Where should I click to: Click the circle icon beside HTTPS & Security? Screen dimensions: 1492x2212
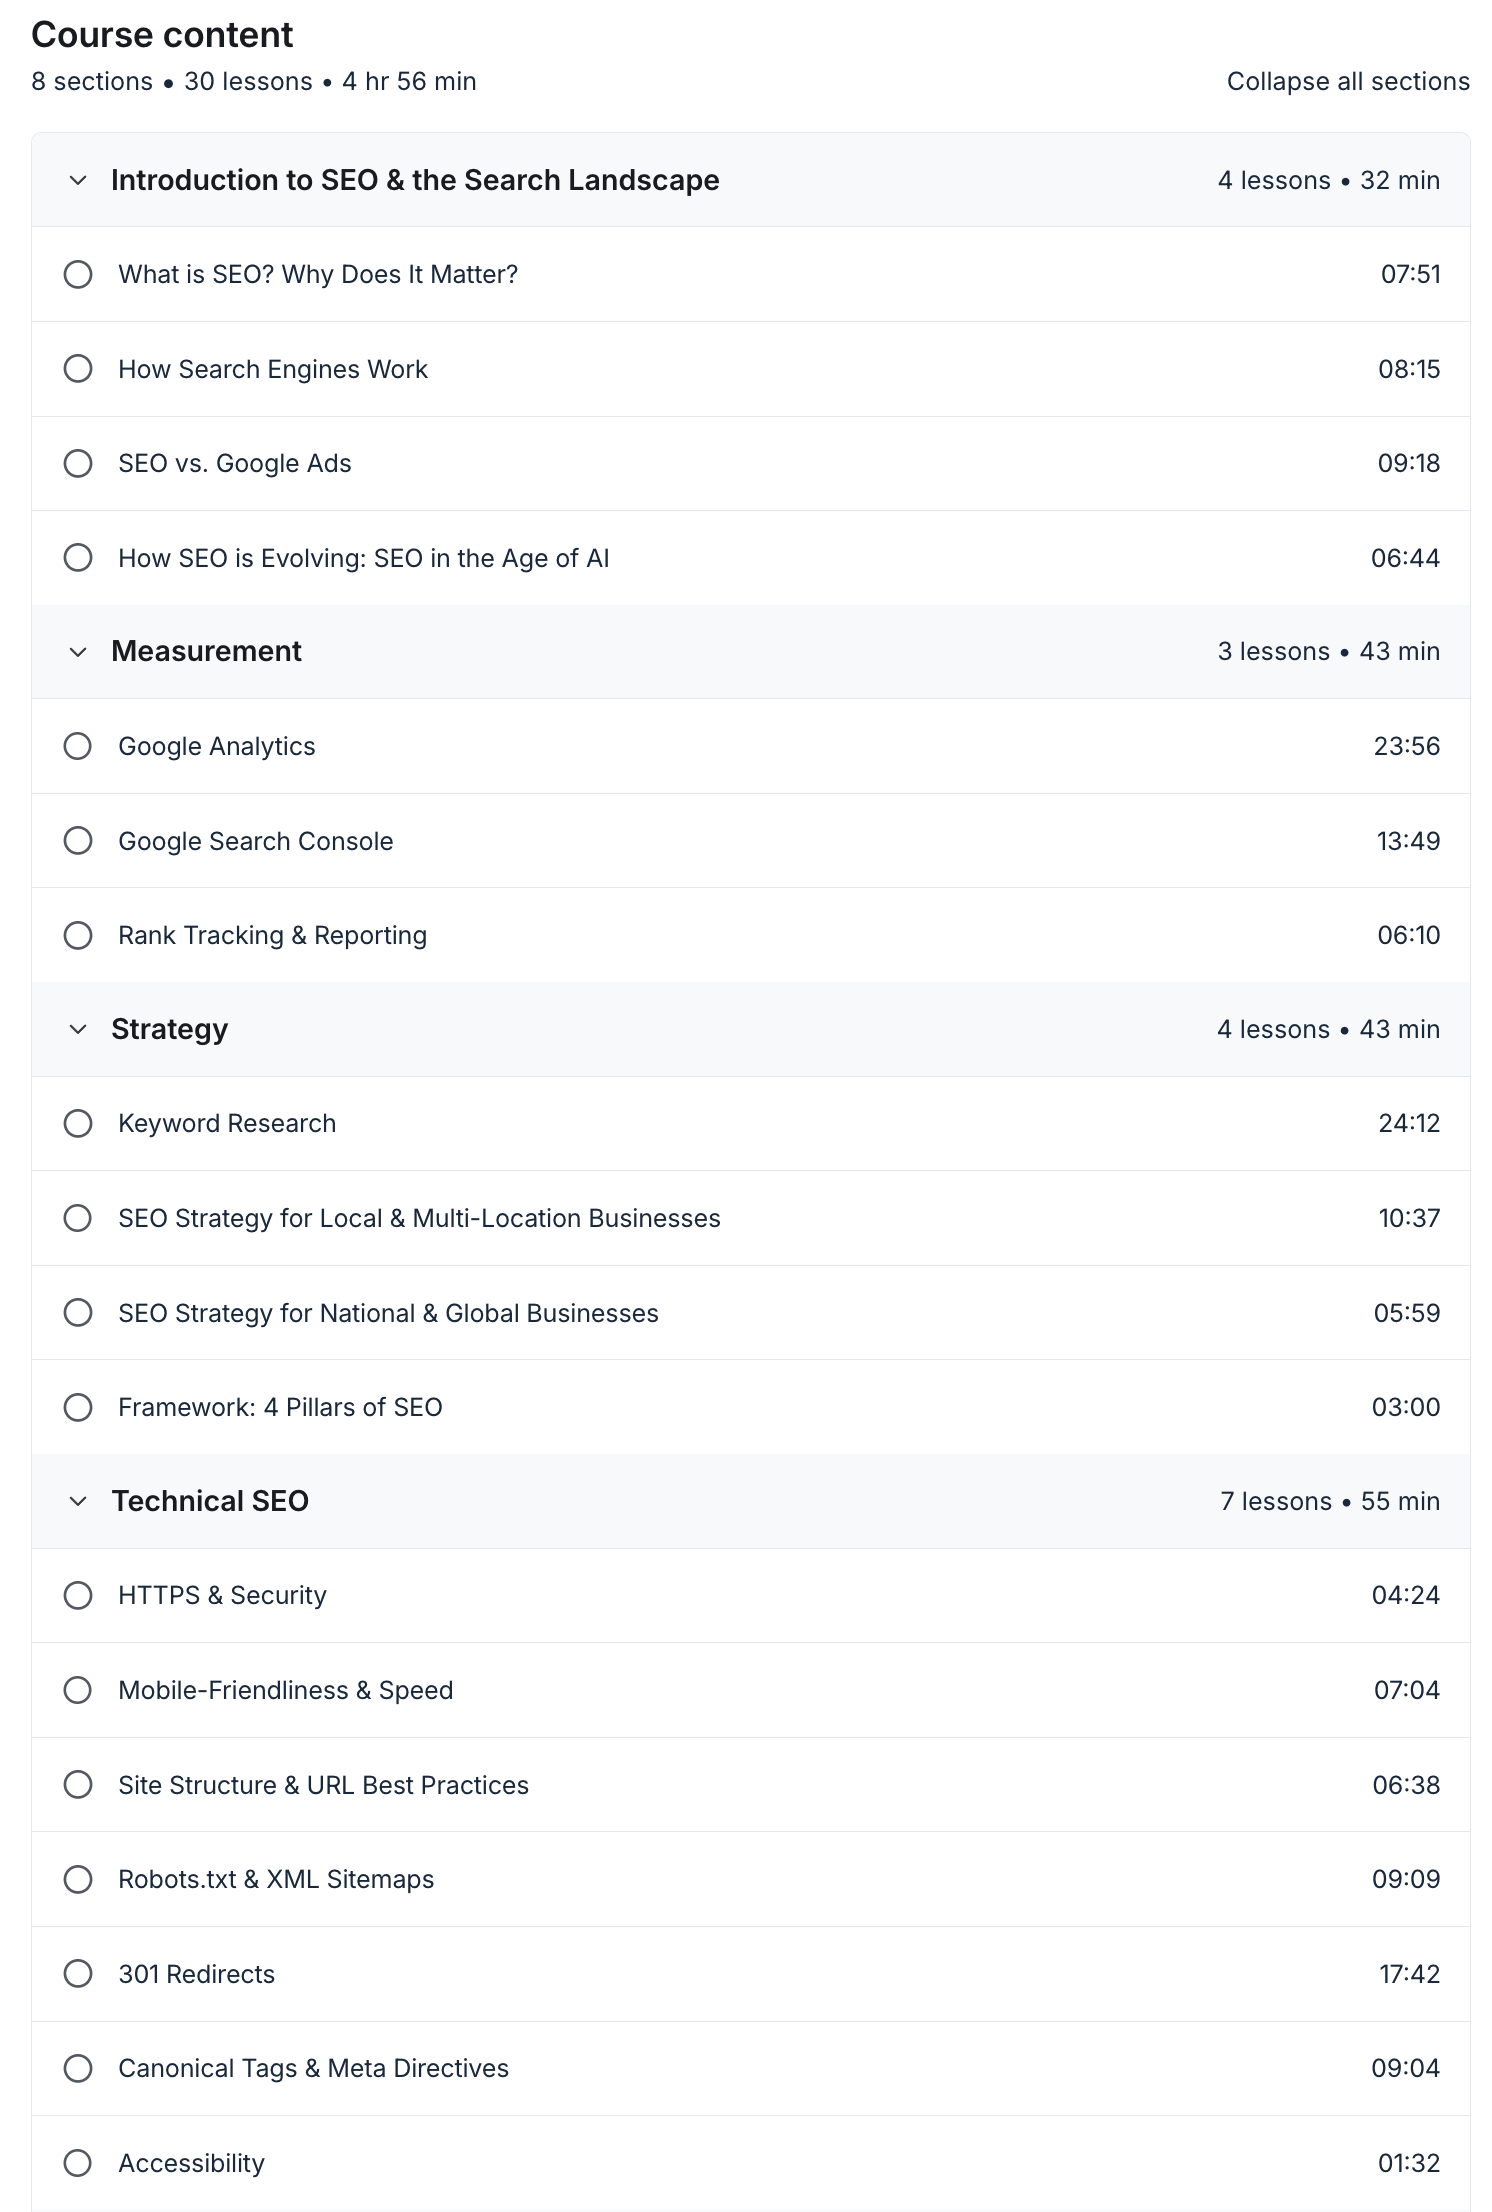[x=78, y=1595]
